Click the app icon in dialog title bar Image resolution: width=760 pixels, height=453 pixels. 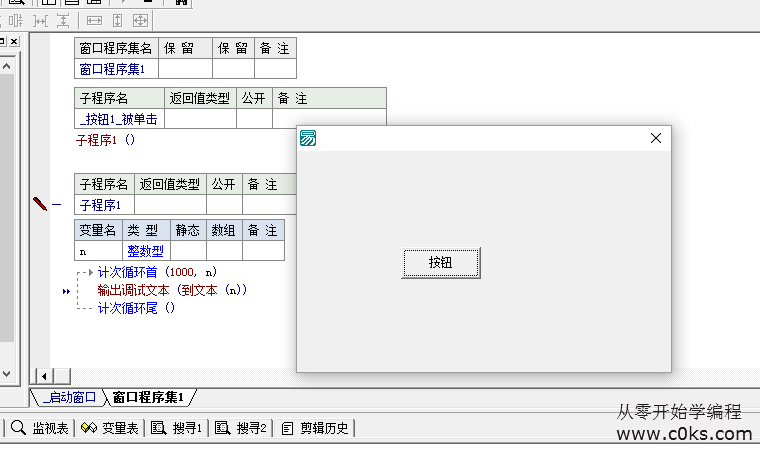pyautogui.click(x=309, y=138)
